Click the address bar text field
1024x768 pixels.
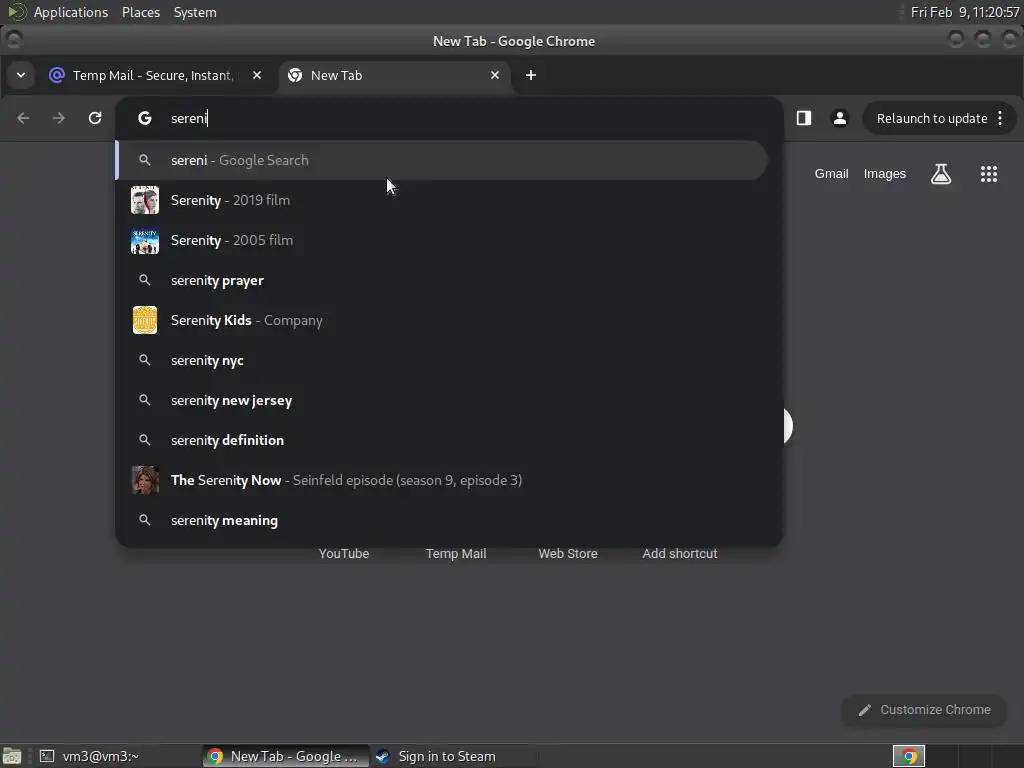[x=451, y=118]
